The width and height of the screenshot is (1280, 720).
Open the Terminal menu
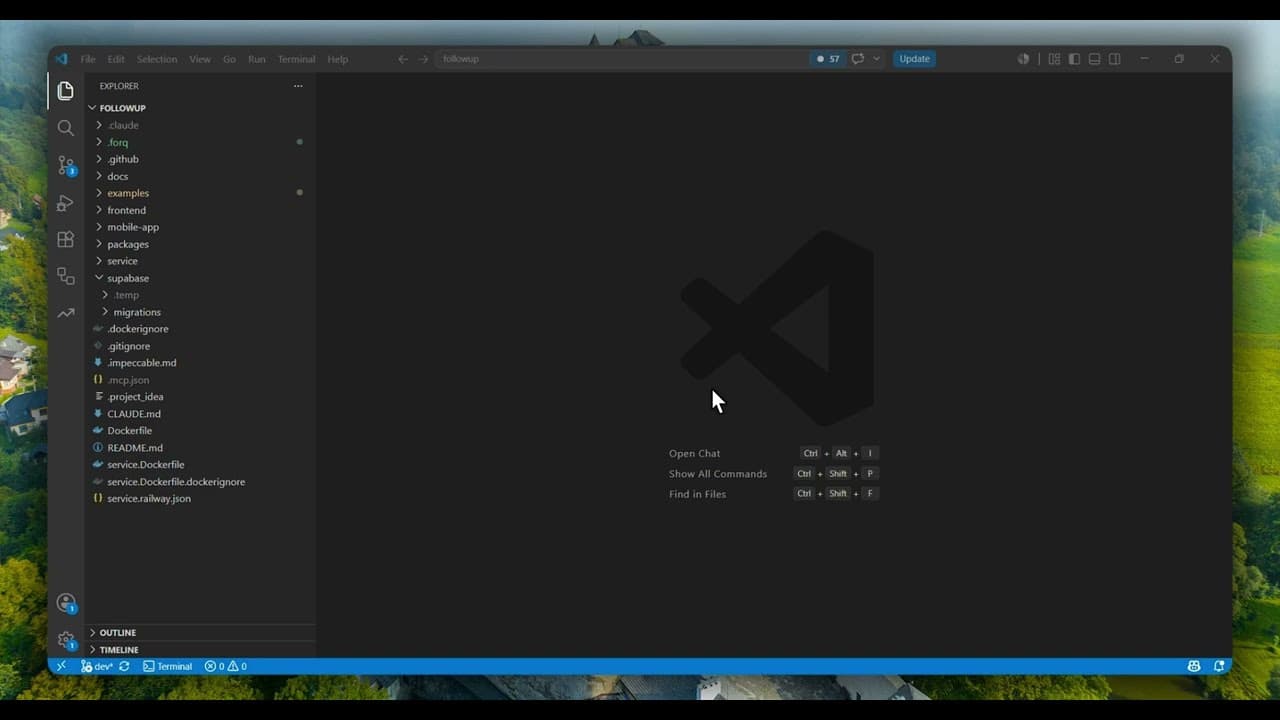296,59
